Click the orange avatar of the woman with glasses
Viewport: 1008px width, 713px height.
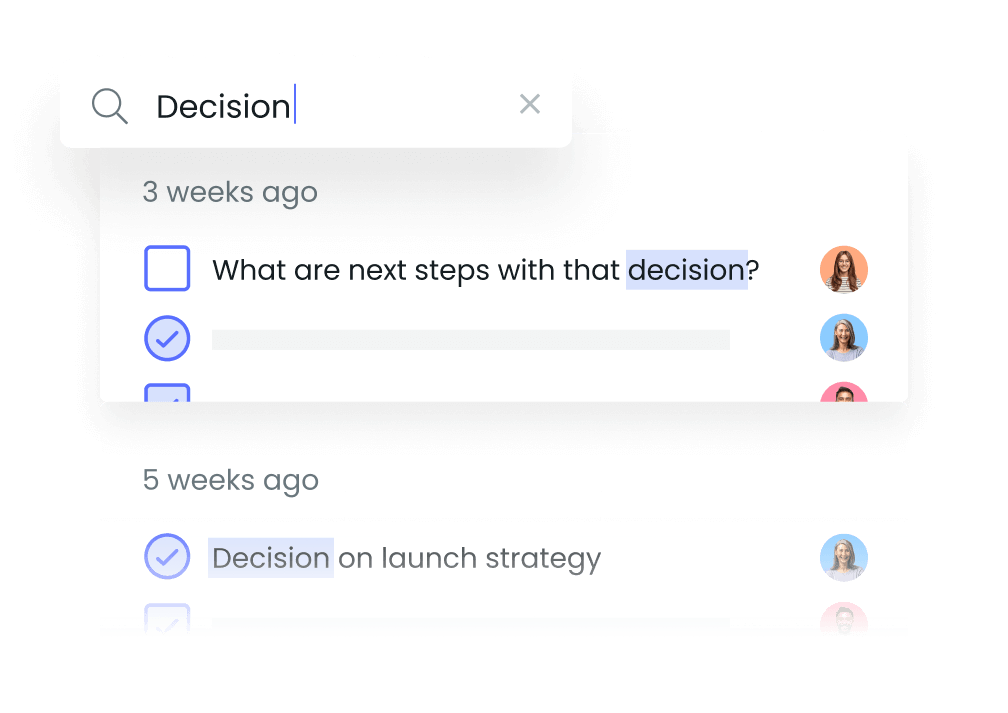[843, 270]
